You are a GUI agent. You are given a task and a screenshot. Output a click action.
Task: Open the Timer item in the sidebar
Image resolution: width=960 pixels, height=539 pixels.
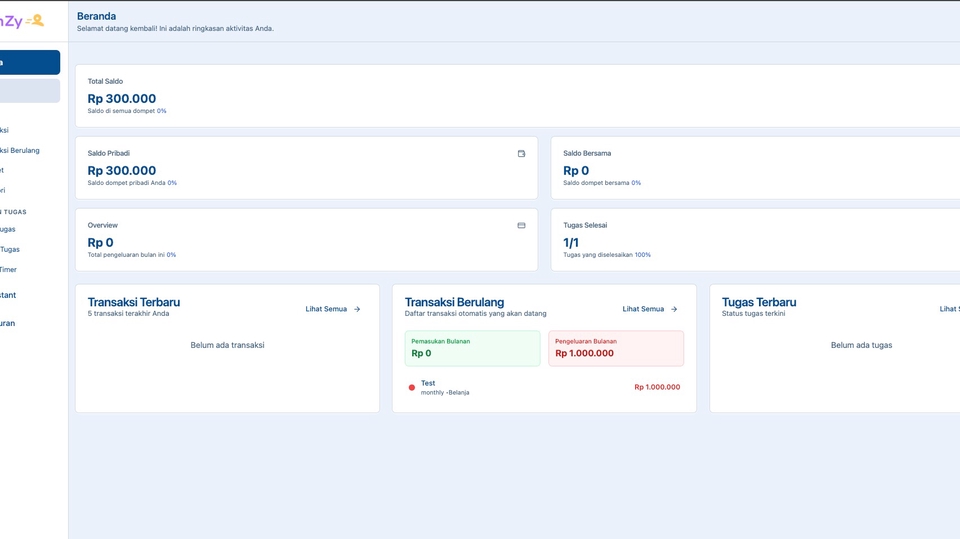(x=9, y=269)
